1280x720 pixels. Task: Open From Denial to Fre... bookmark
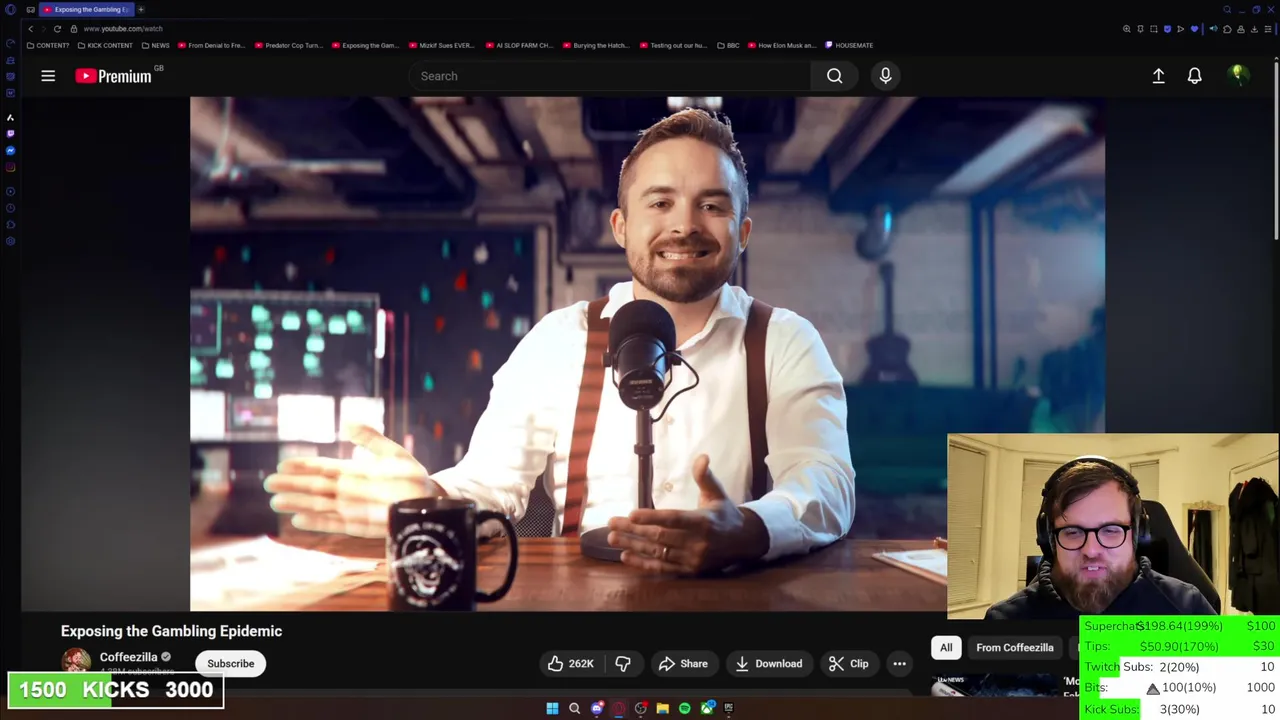pyautogui.click(x=211, y=45)
